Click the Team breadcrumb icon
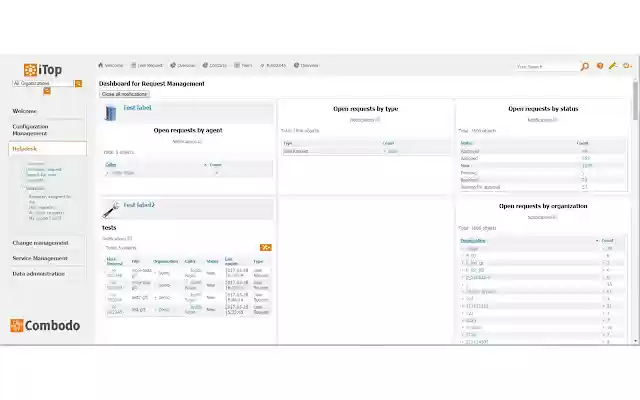Screen dimensions: 640x400 [x=237, y=65]
